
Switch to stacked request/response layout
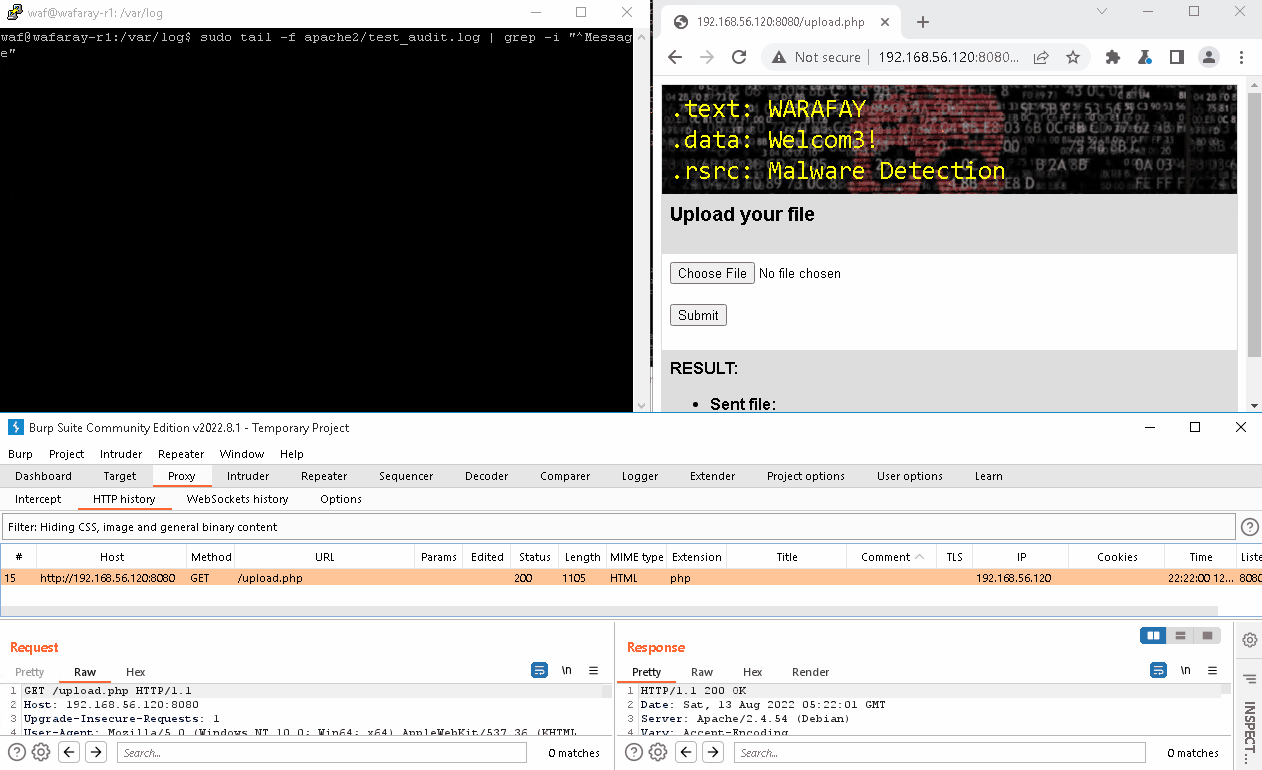point(1181,636)
